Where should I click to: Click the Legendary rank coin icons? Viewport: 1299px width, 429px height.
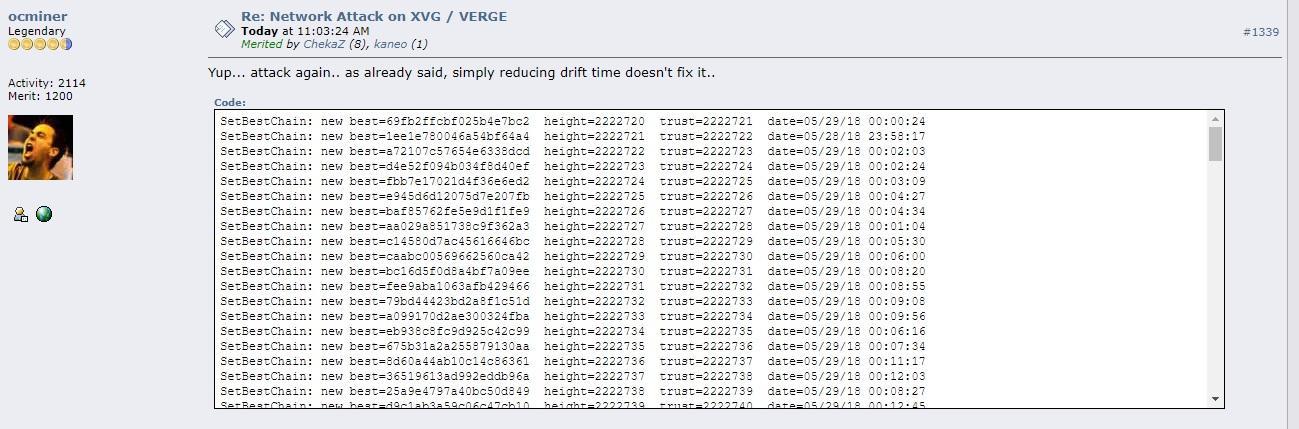[40, 44]
